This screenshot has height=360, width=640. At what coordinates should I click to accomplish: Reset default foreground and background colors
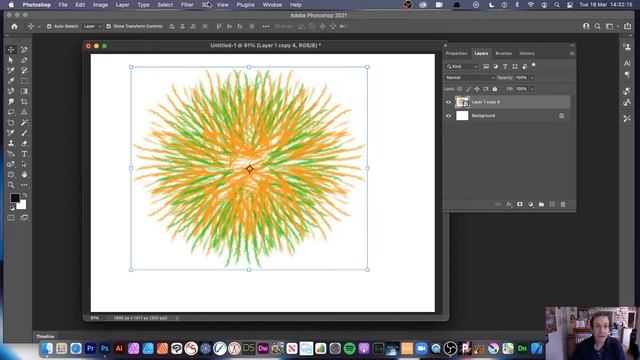pos(12,208)
